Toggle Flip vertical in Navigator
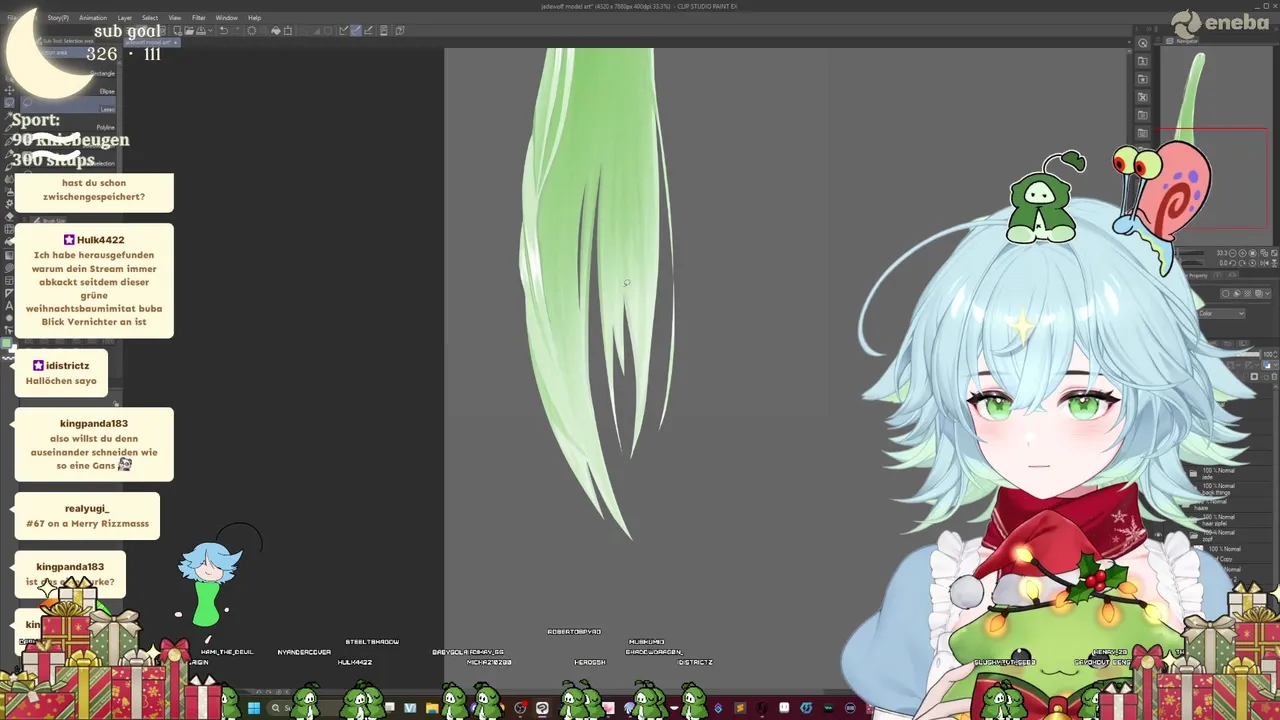Screen dimensions: 1280x720 (1274, 263)
